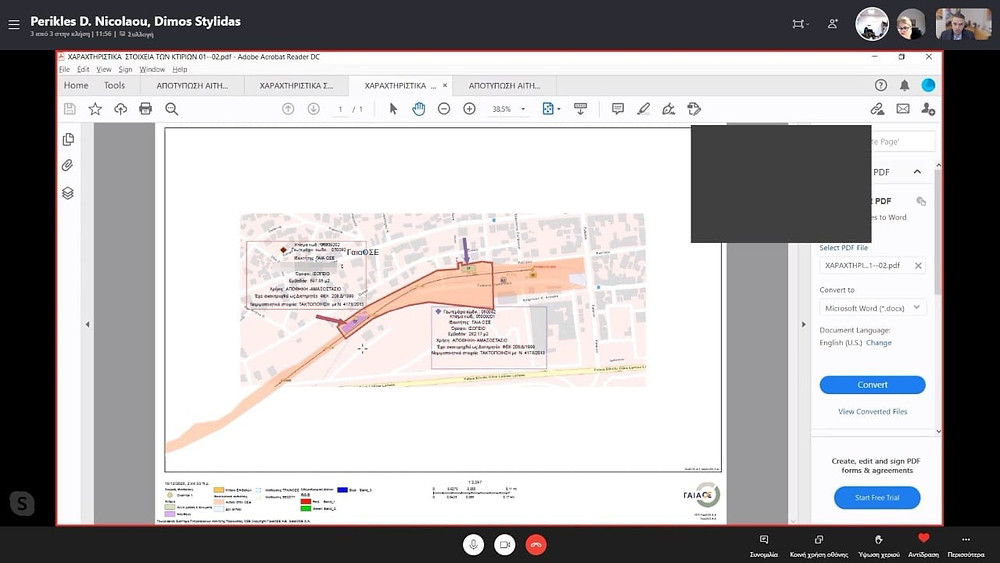The image size is (1000, 563).
Task: Open View Converted Files link
Action: pos(872,412)
